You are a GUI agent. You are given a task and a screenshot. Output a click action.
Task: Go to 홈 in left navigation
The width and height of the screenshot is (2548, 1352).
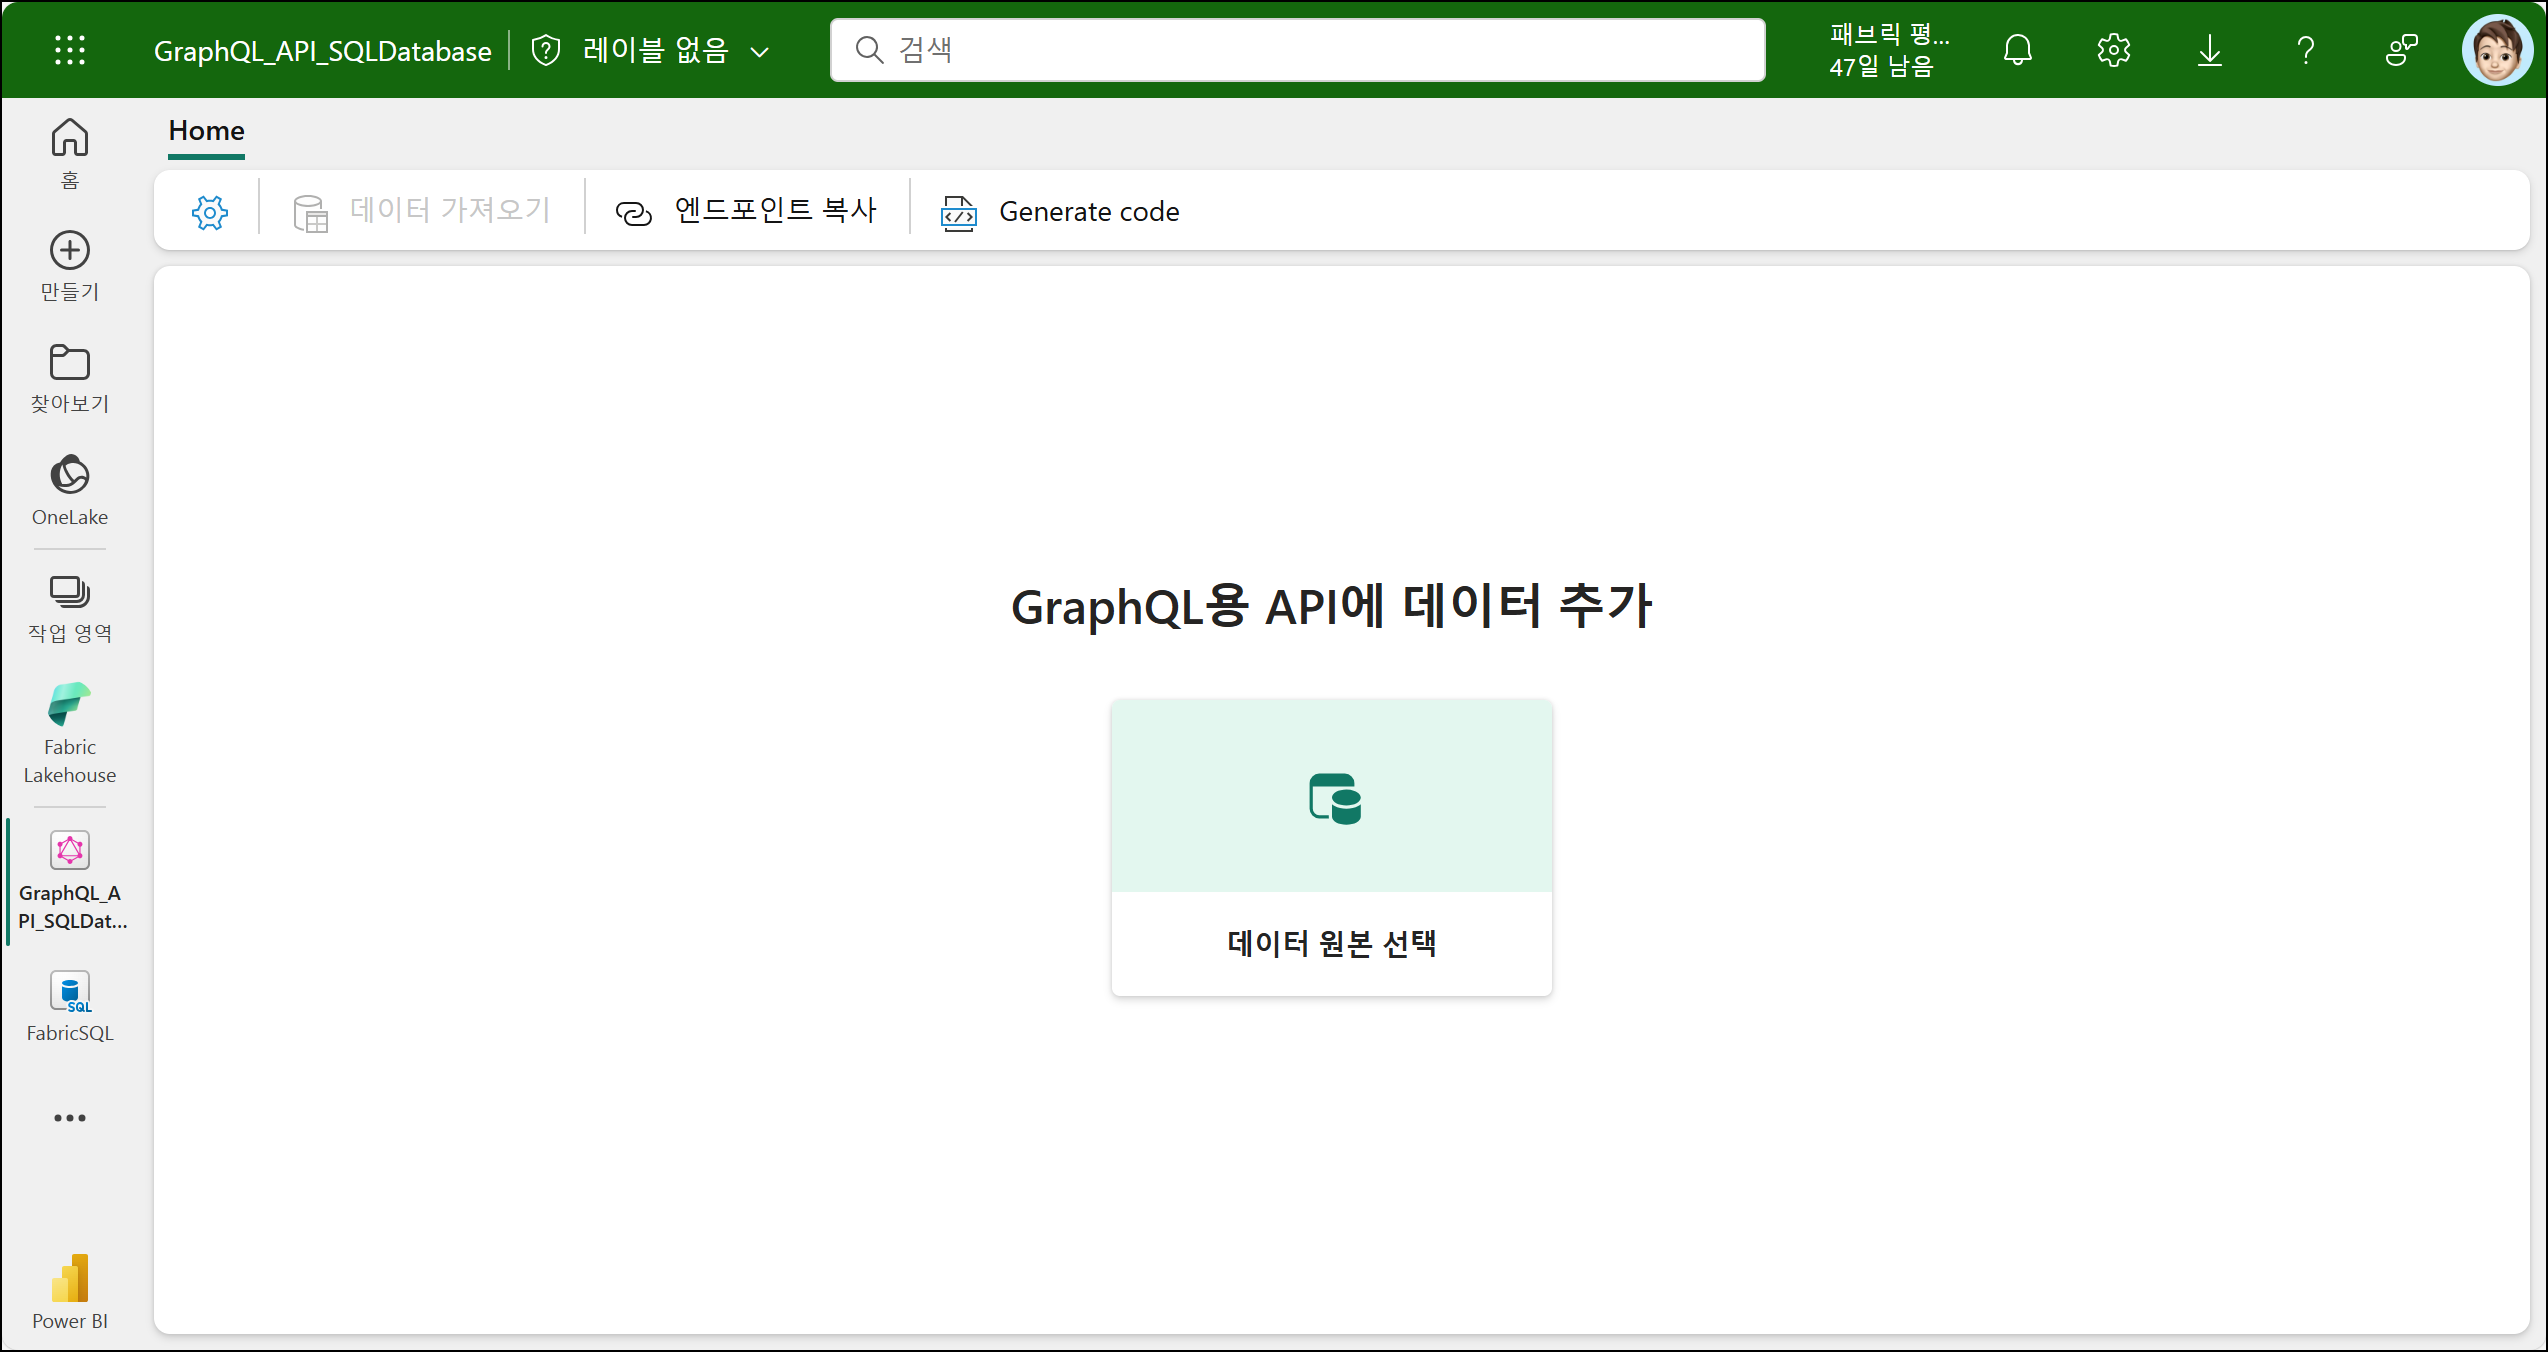[70, 152]
